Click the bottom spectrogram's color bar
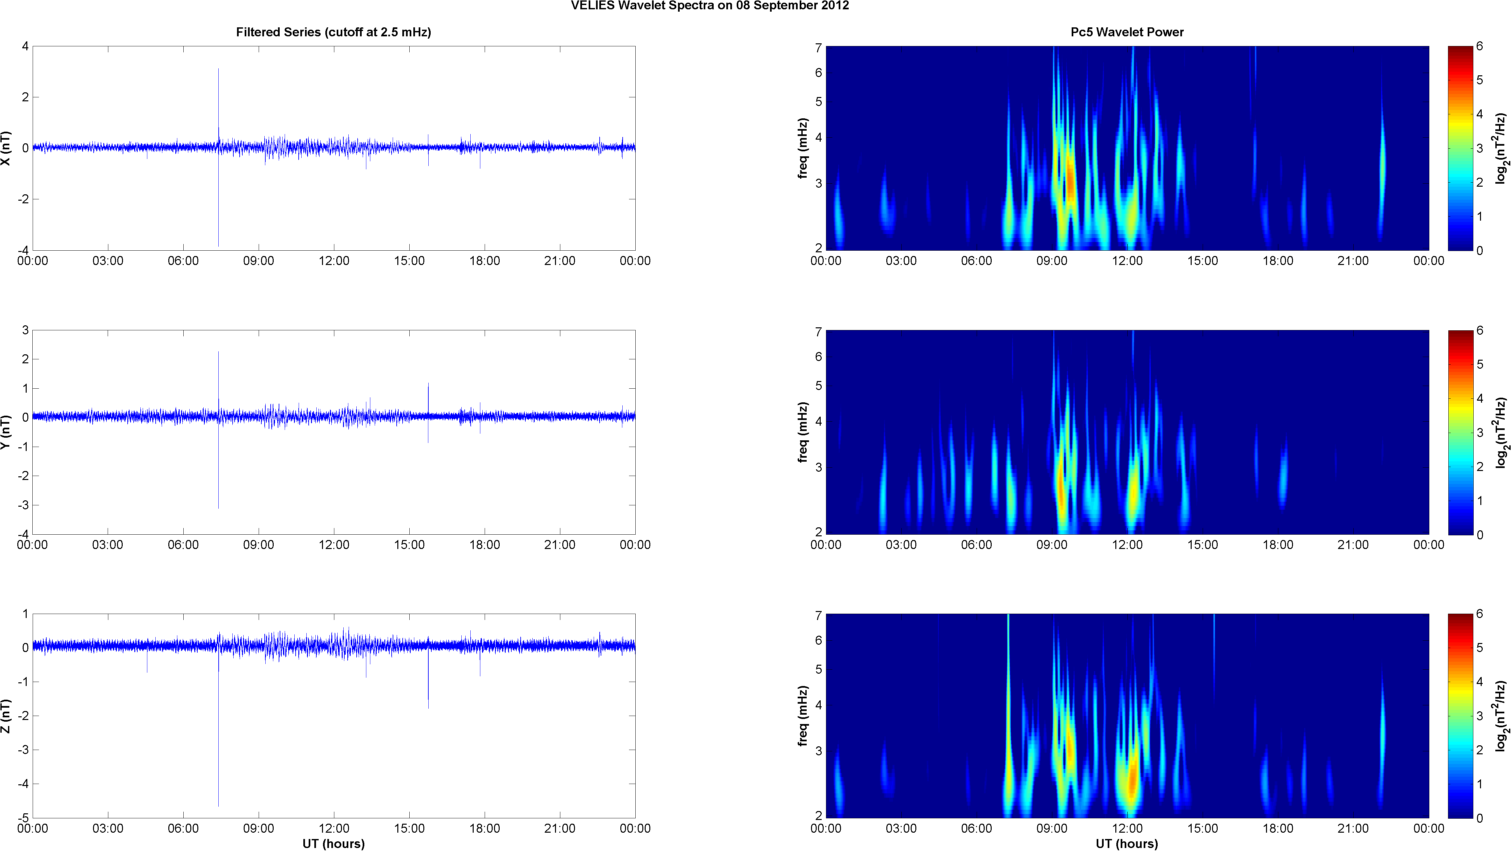The height and width of the screenshot is (851, 1511). click(x=1460, y=716)
